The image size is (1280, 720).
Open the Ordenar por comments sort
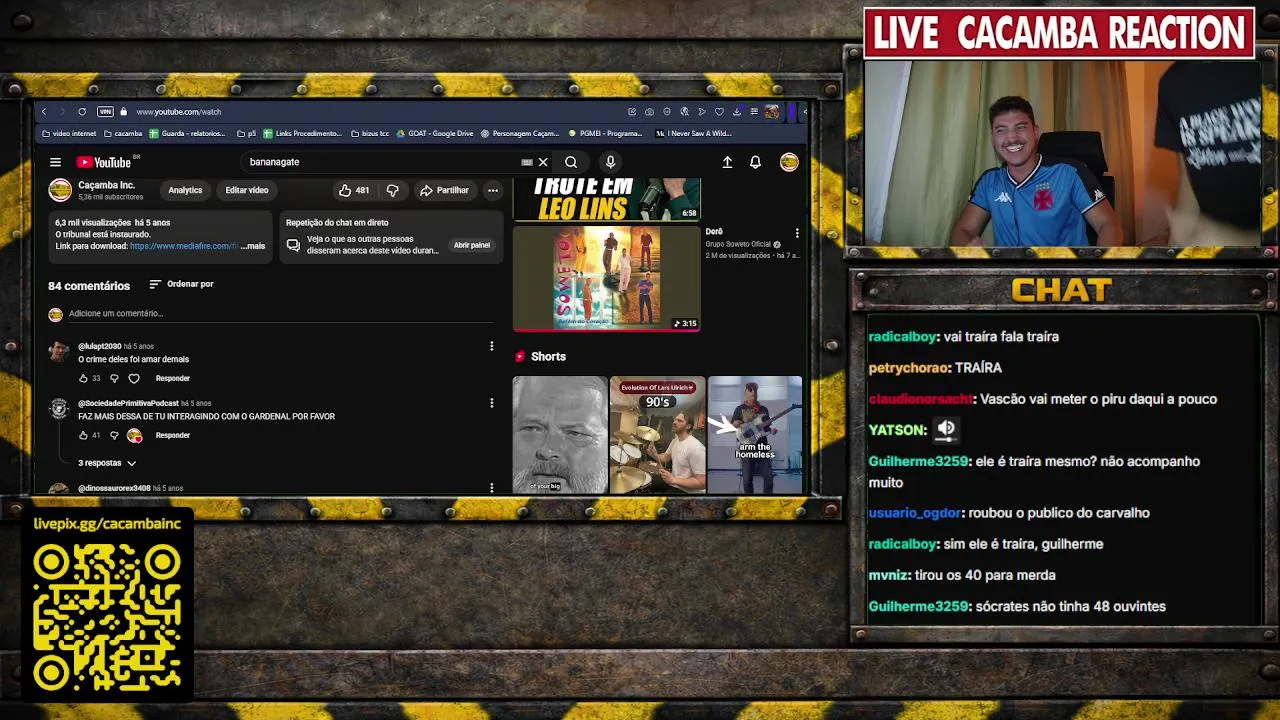click(181, 284)
